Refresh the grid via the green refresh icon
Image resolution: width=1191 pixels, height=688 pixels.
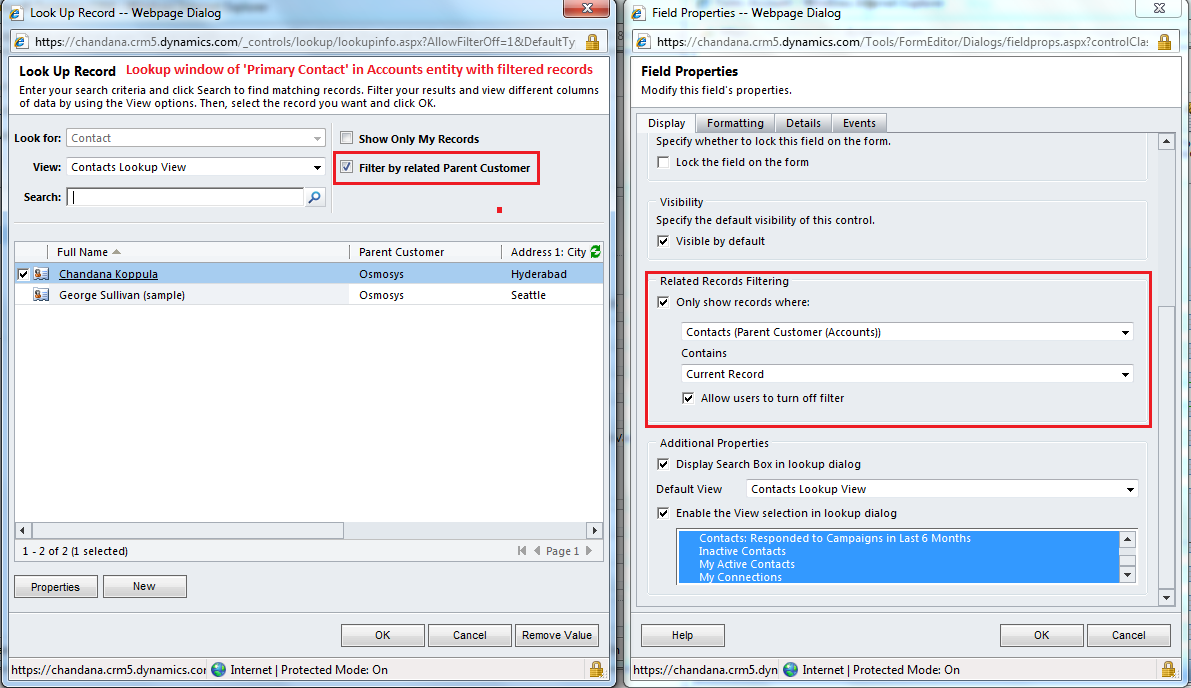click(x=594, y=251)
